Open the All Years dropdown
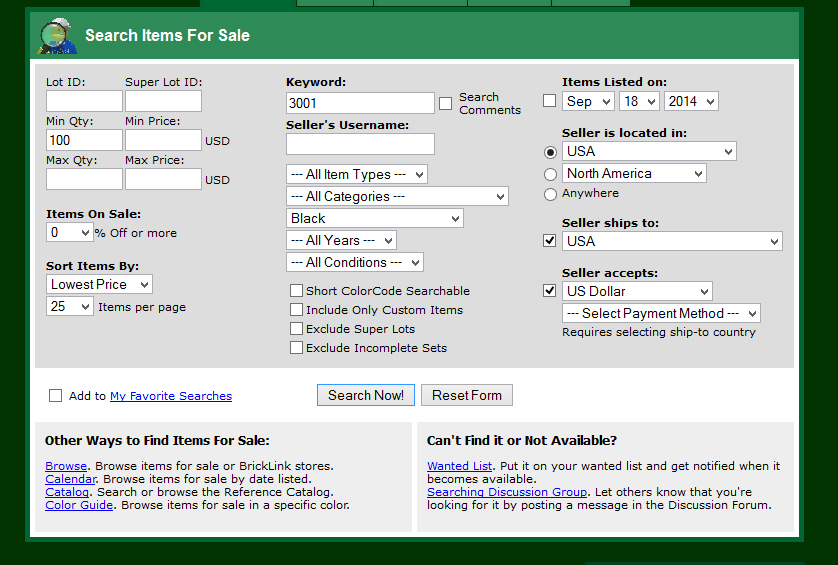This screenshot has height=565, width=838. 342,240
